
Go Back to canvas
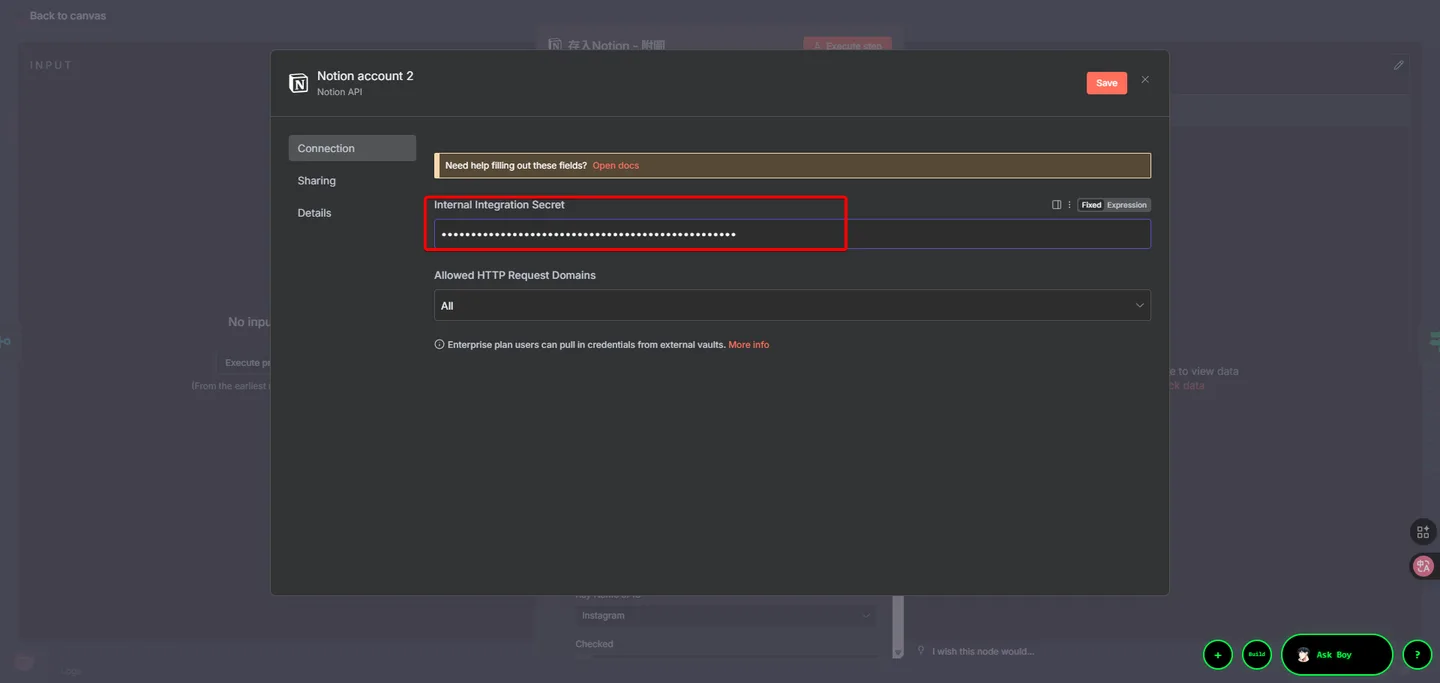(67, 16)
